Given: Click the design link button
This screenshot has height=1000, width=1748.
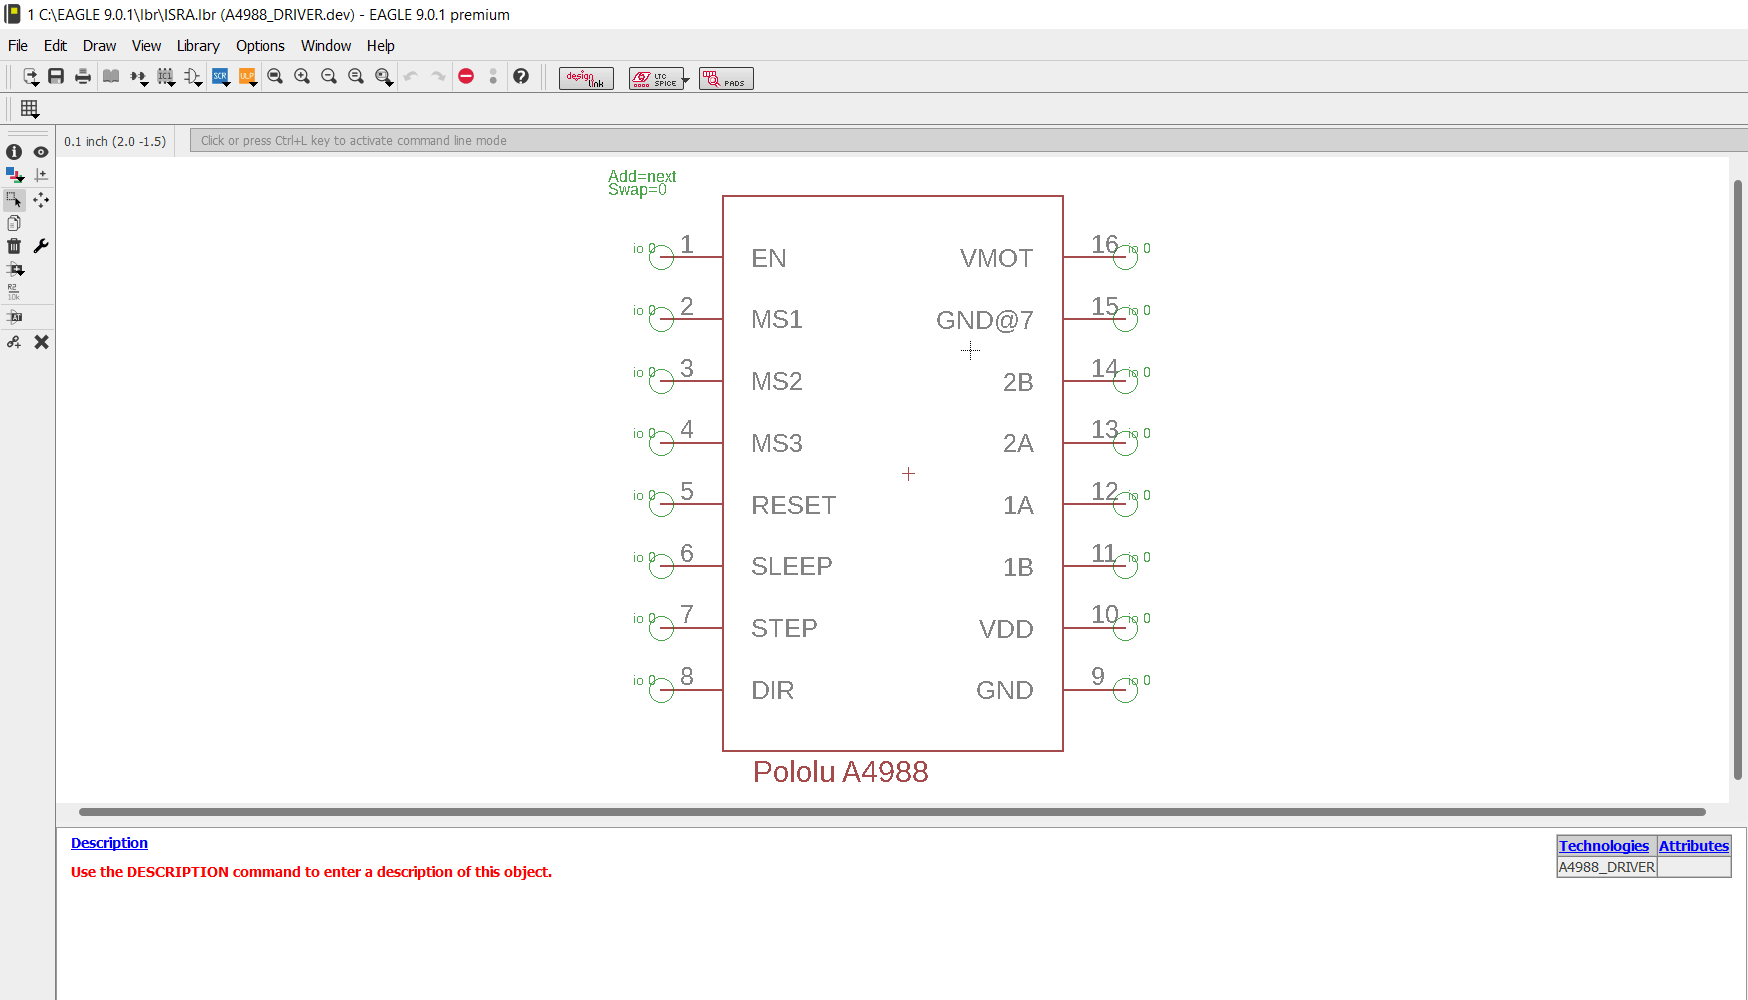Looking at the screenshot, I should (586, 78).
